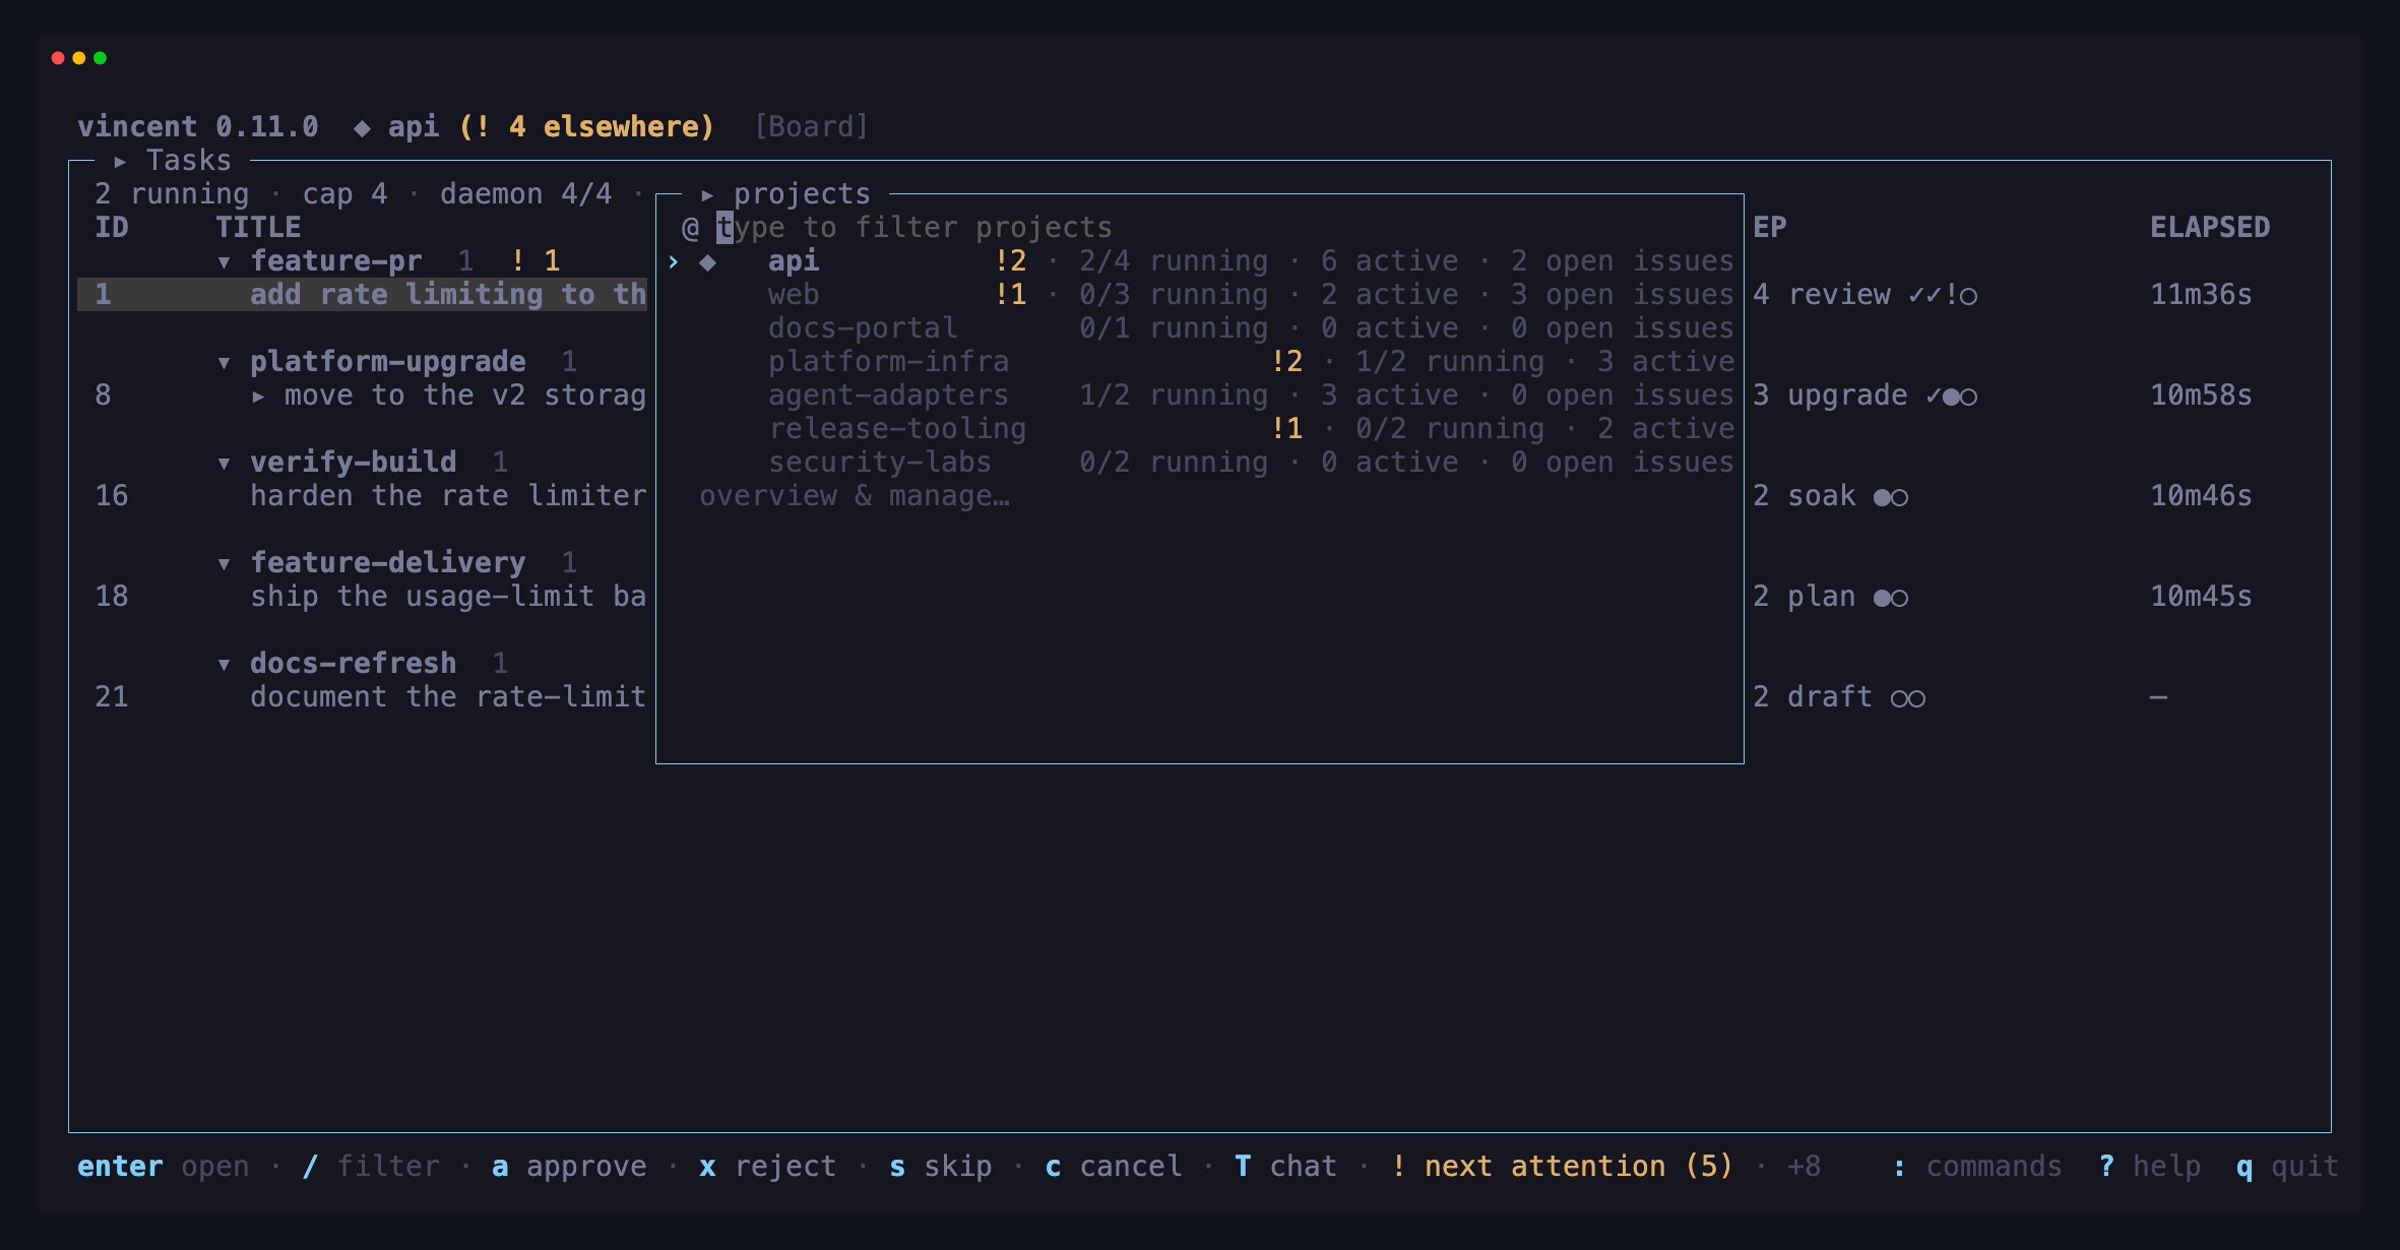The height and width of the screenshot is (1250, 2400).
Task: Click the !2 attention badge on api row
Action: pyautogui.click(x=1011, y=261)
